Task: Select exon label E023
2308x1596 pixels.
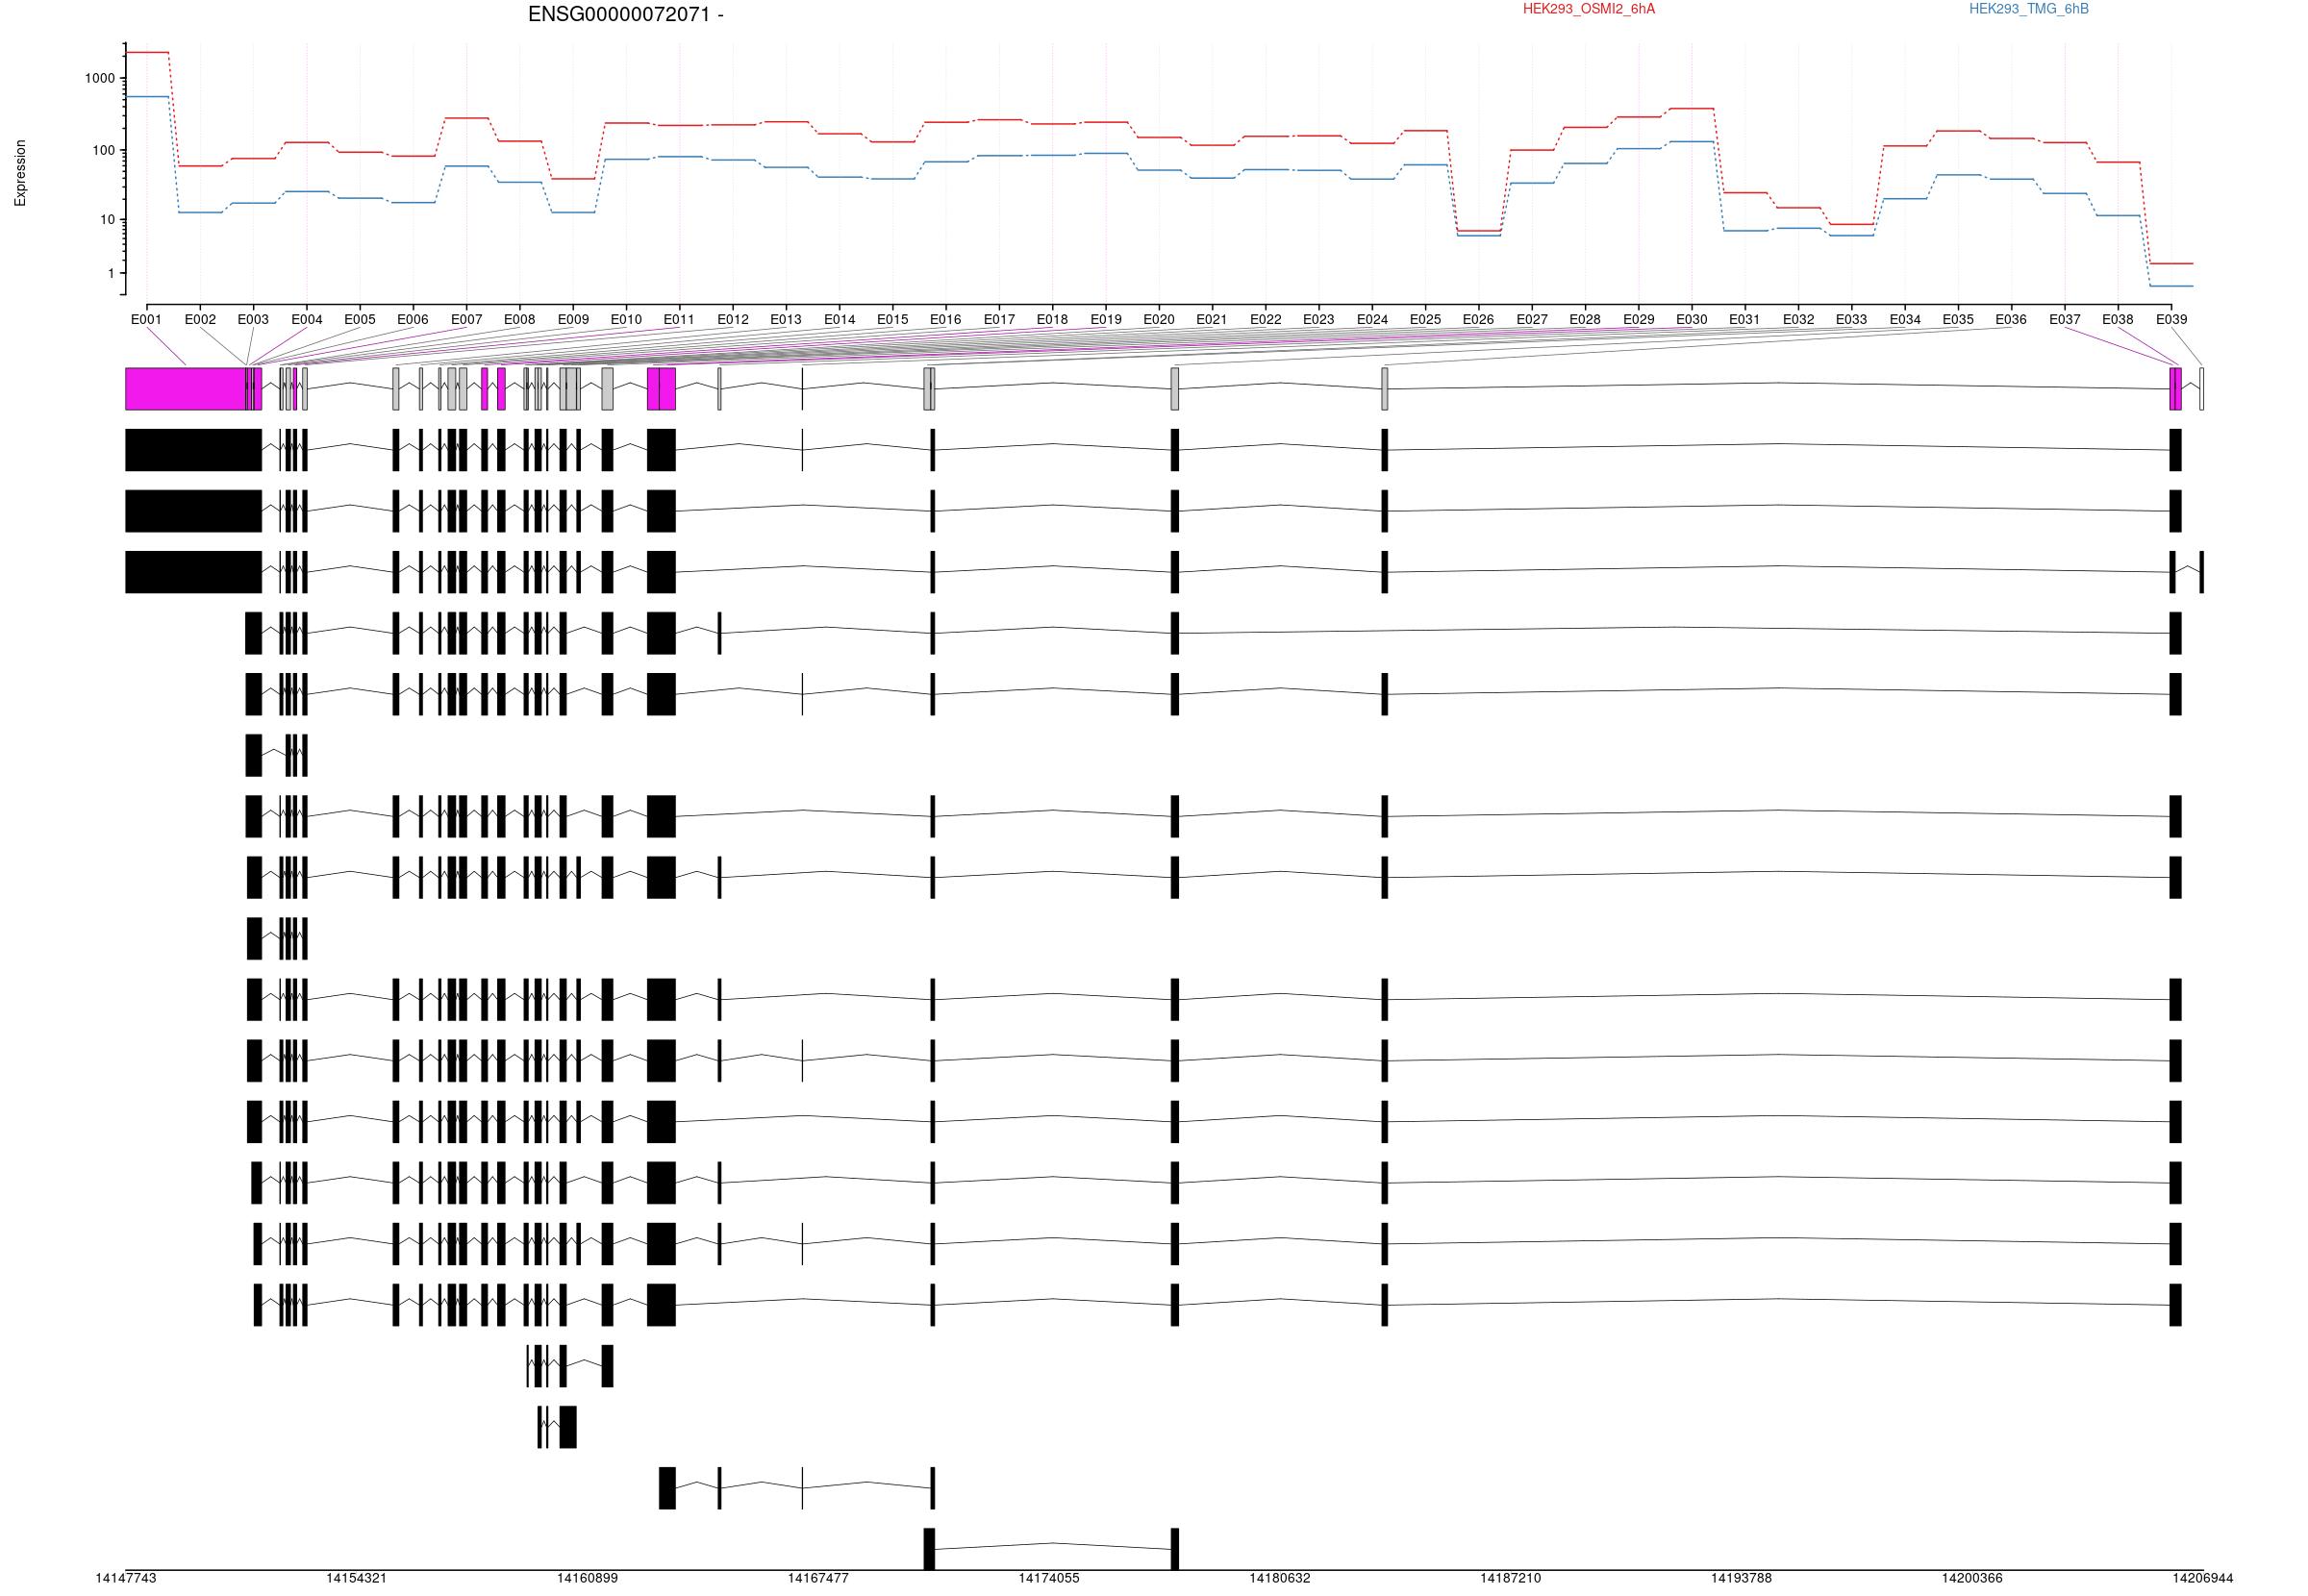Action: pos(1319,320)
